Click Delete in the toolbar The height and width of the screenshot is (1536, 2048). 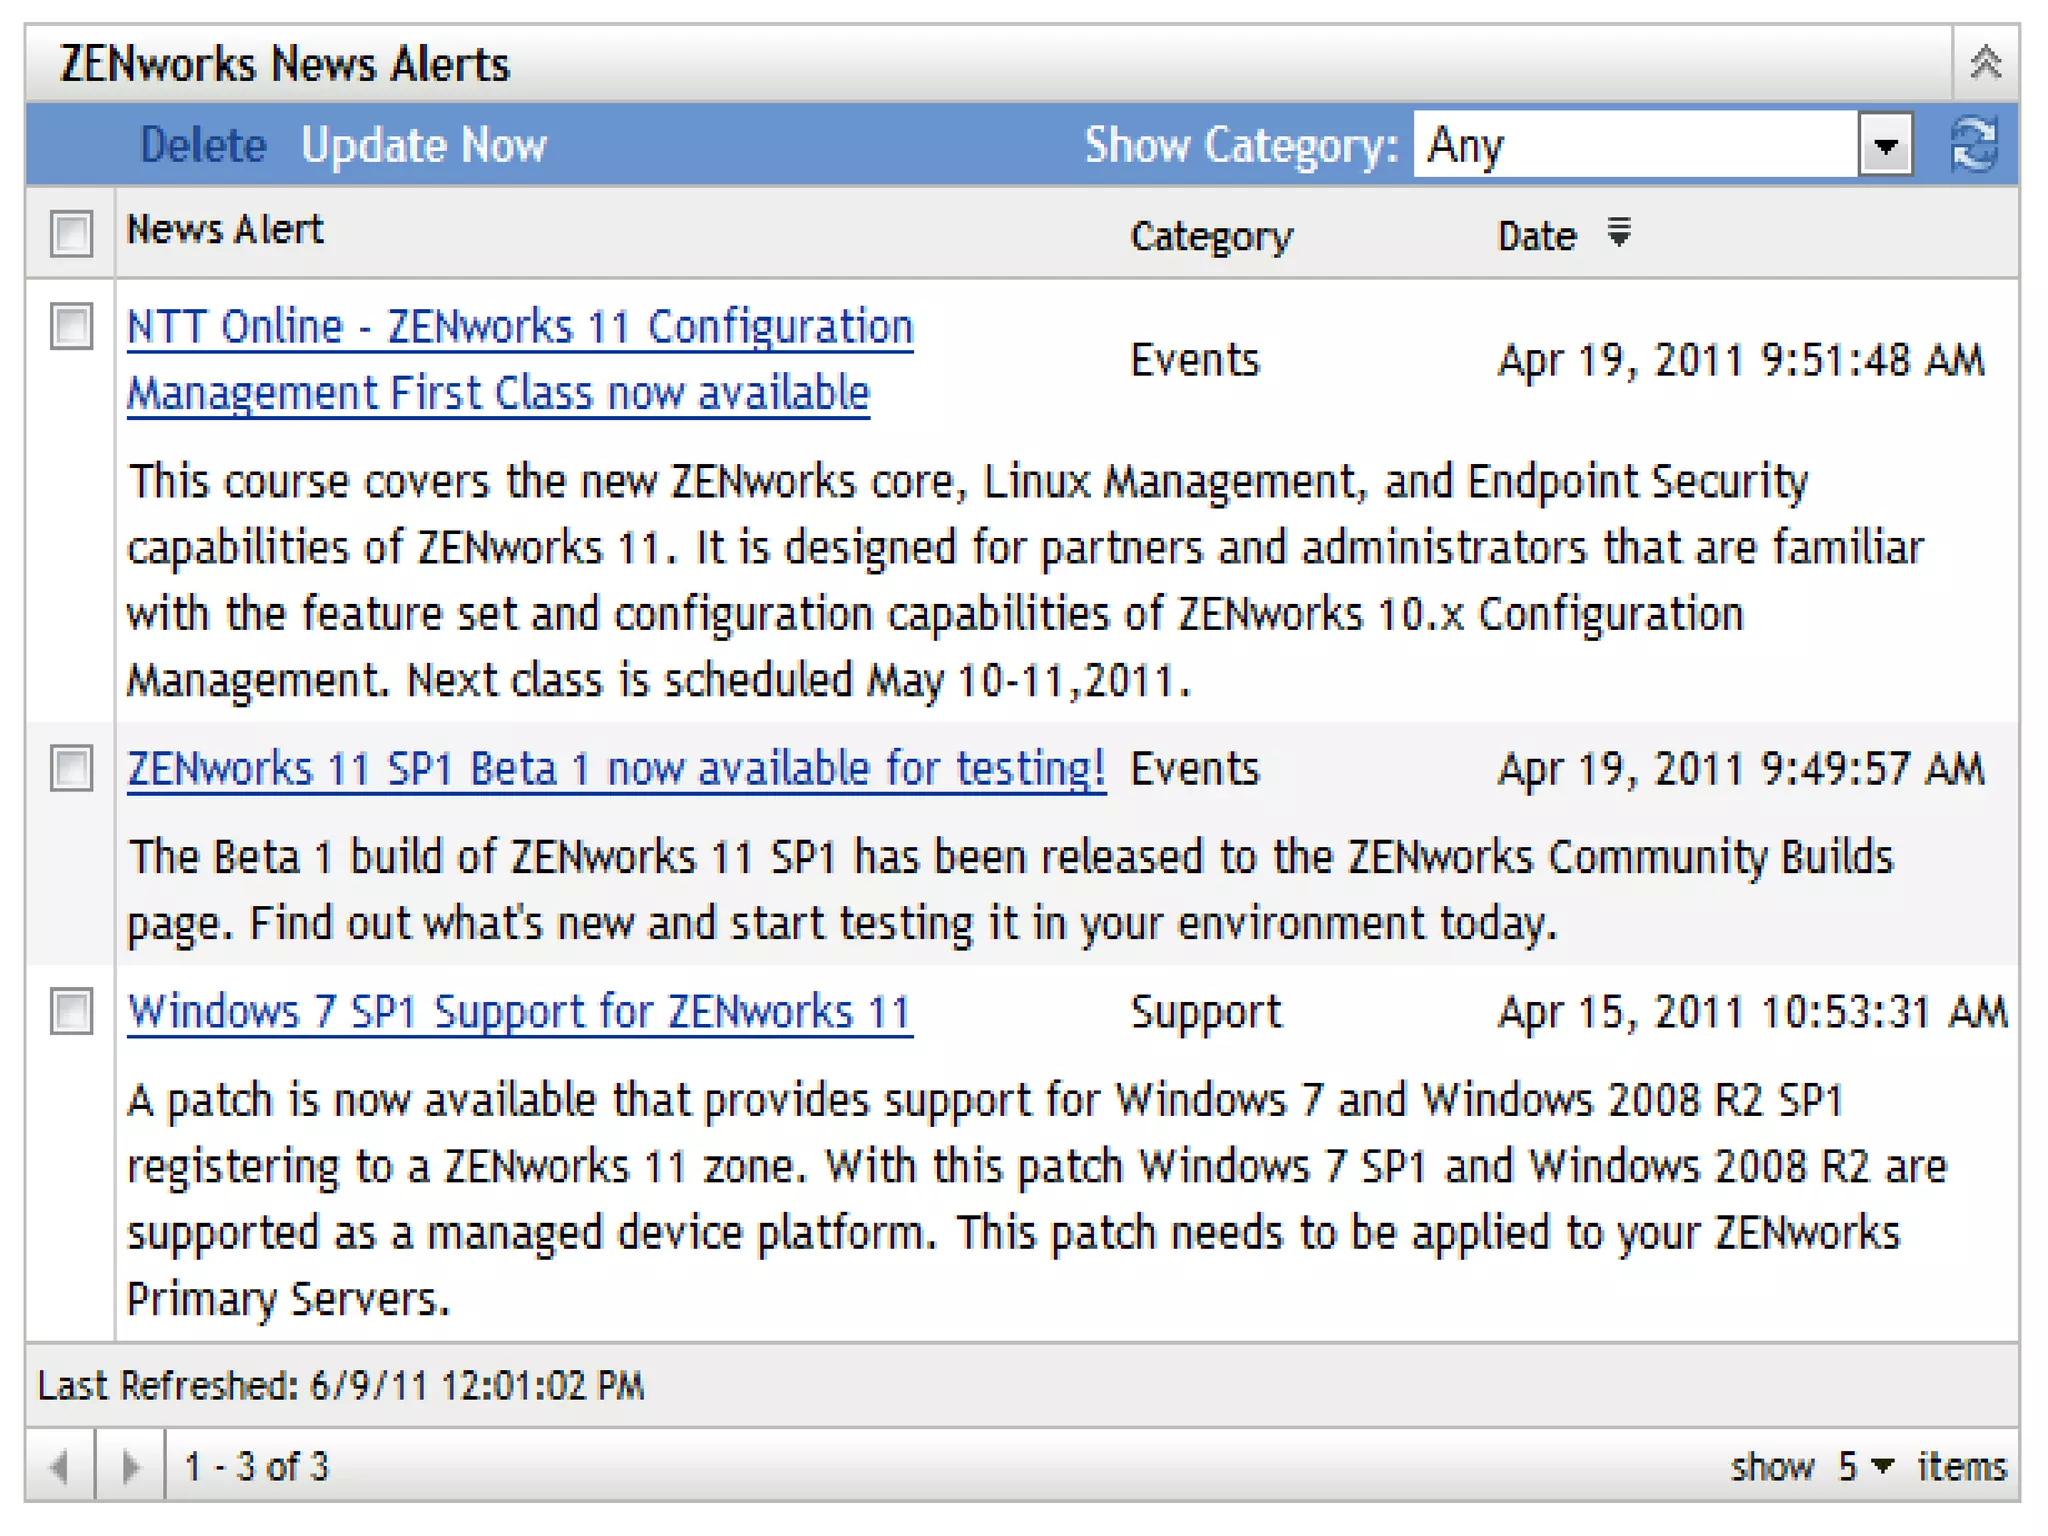click(203, 145)
